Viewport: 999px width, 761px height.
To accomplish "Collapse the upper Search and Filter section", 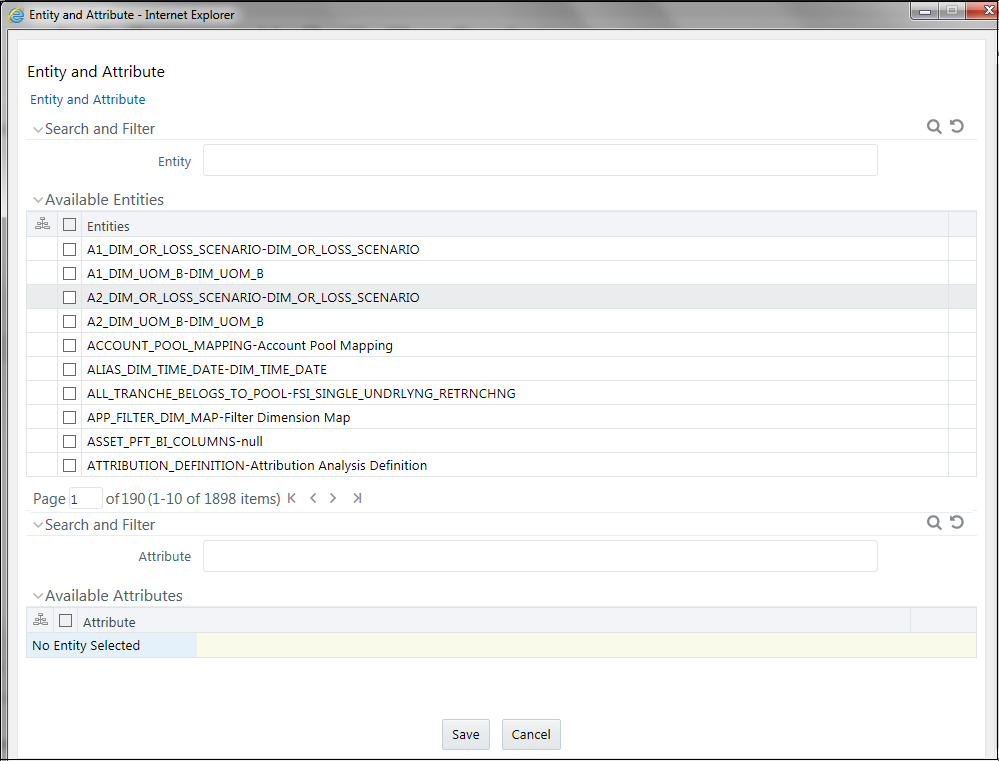I will pyautogui.click(x=37, y=128).
